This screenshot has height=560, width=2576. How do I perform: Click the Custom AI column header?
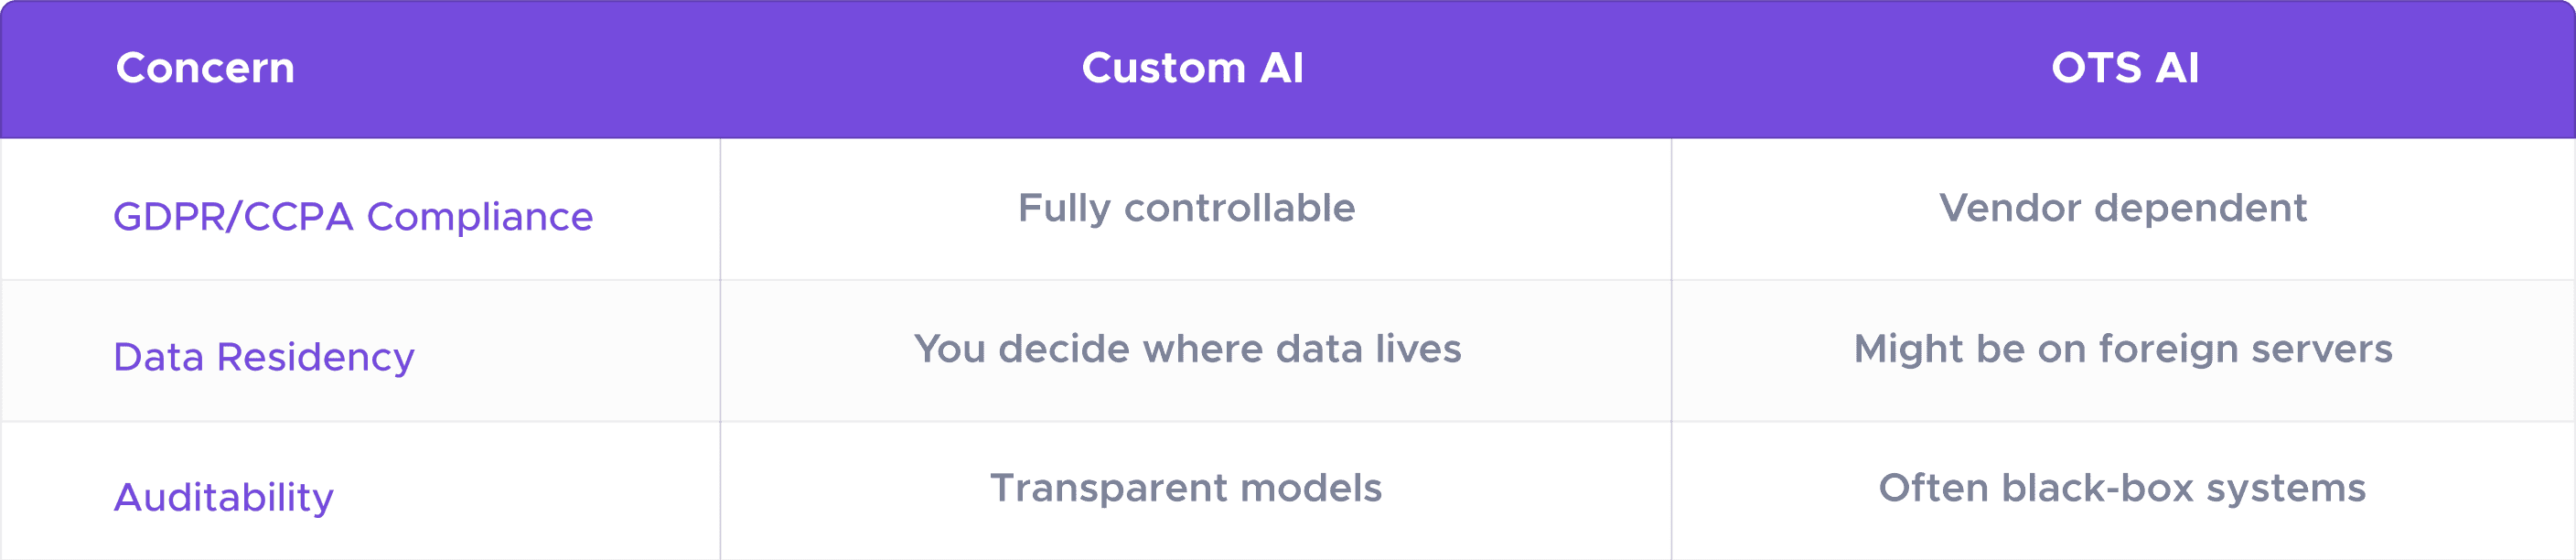(1192, 68)
